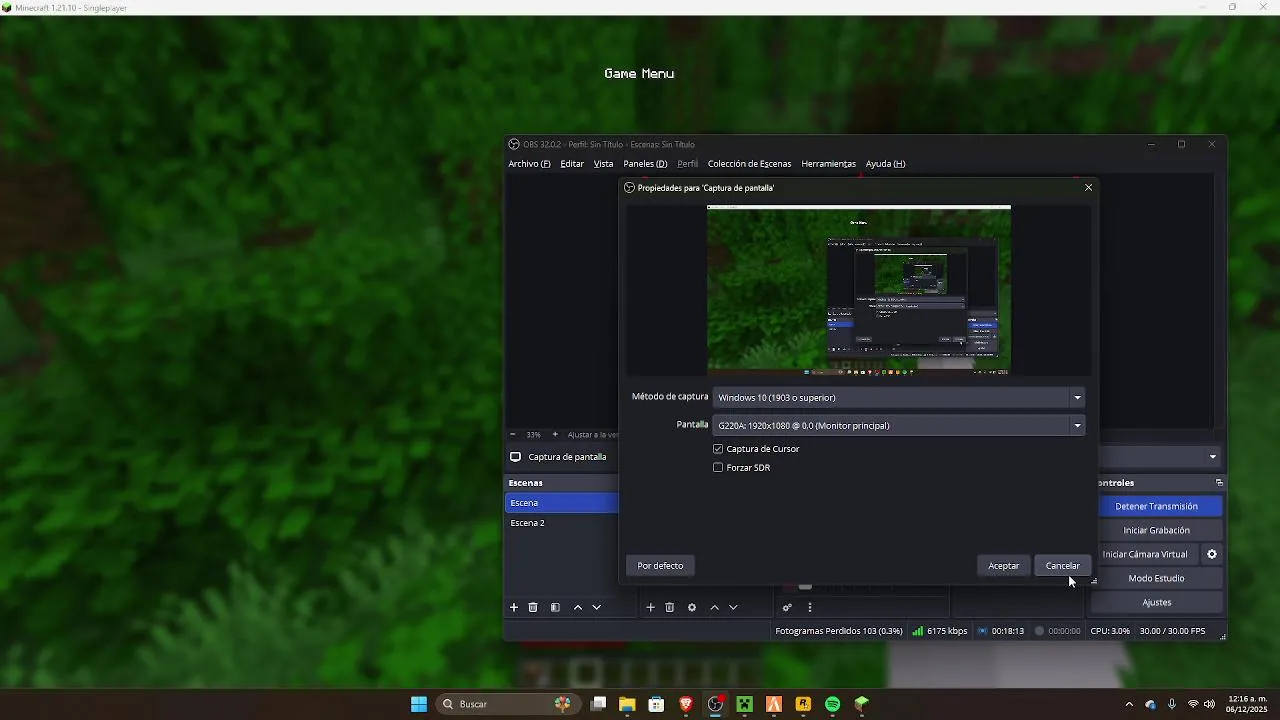The width and height of the screenshot is (1280, 720).
Task: Add a new scene with plus icon
Action: point(514,607)
